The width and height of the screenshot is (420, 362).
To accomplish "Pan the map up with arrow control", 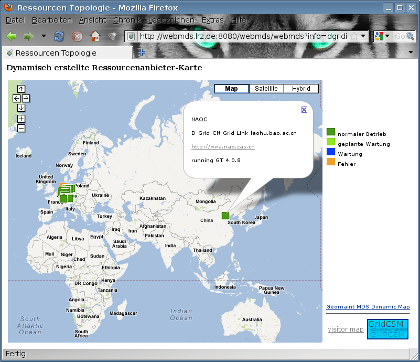I will 21,89.
